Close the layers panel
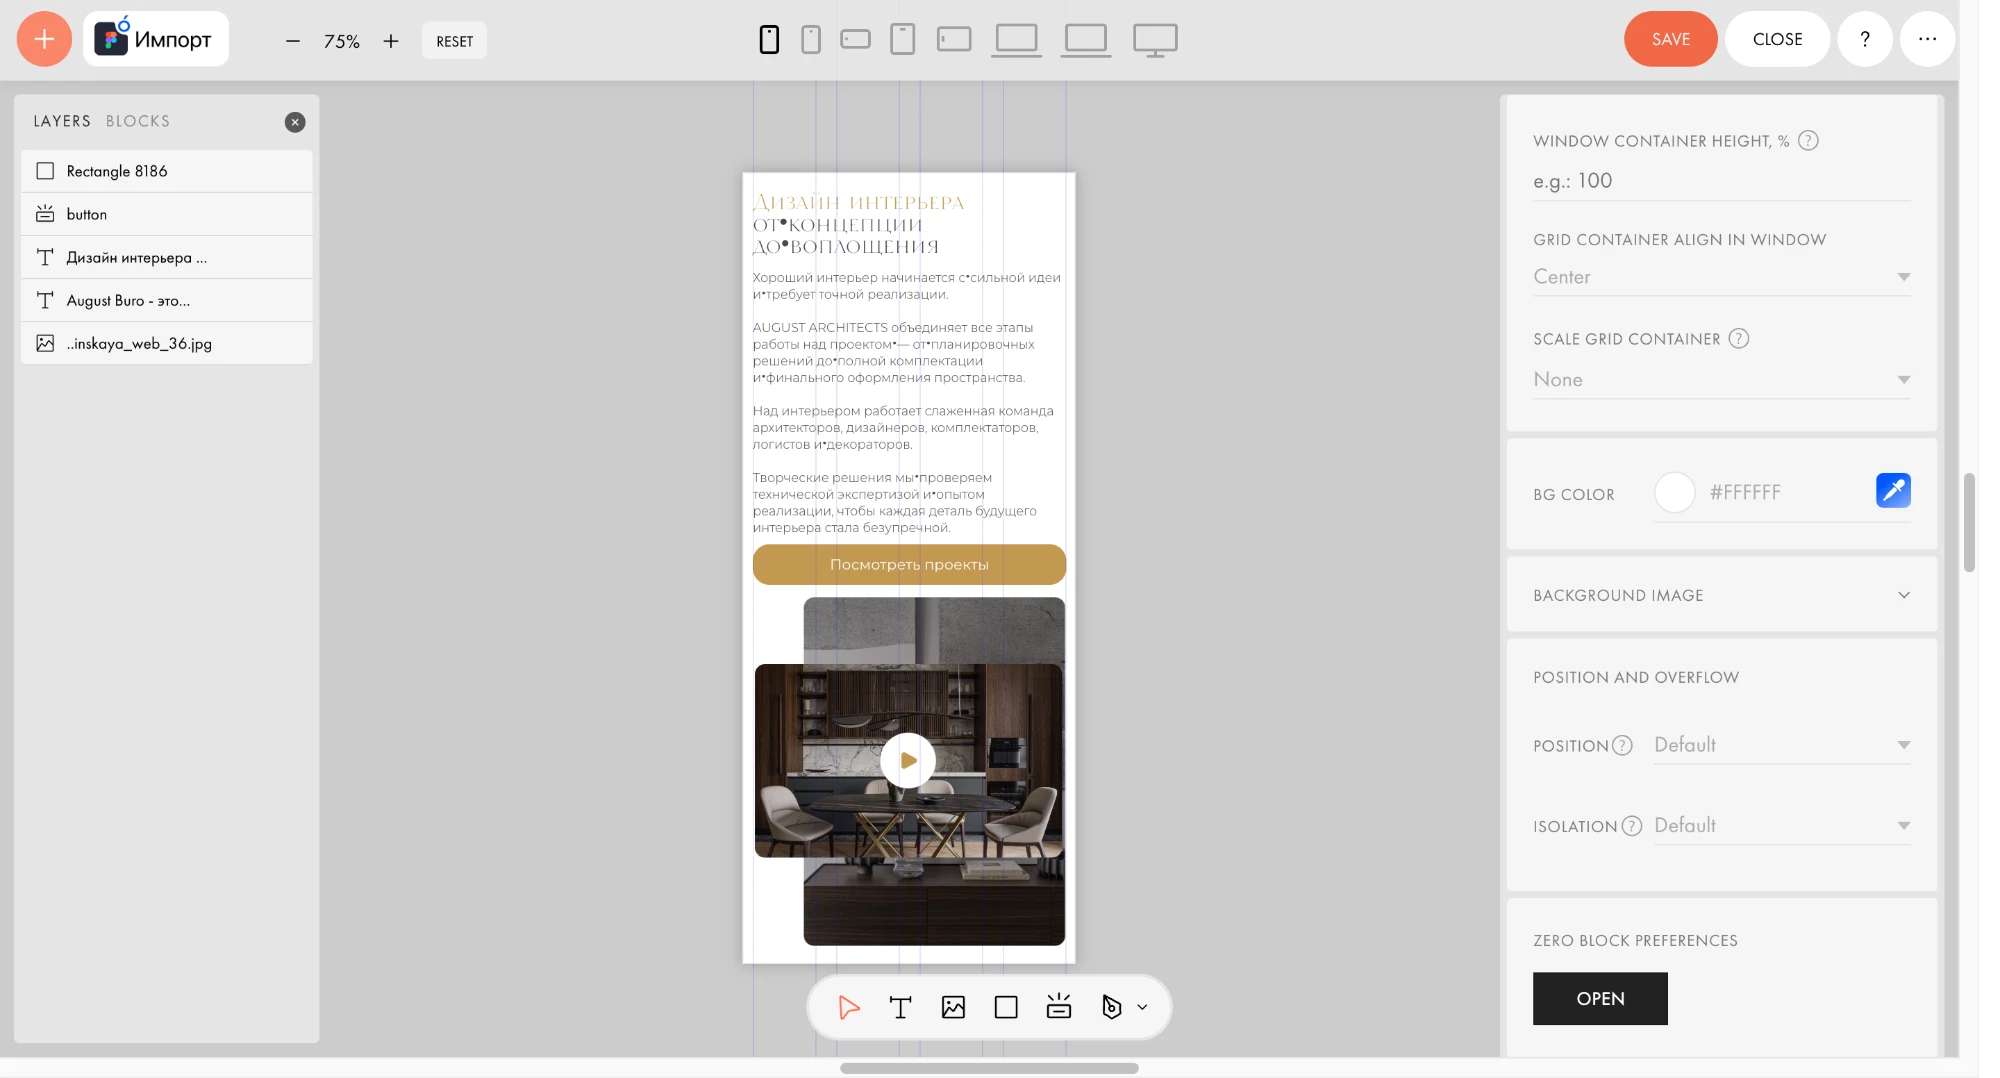Viewport: 2000px width, 1078px height. point(295,122)
